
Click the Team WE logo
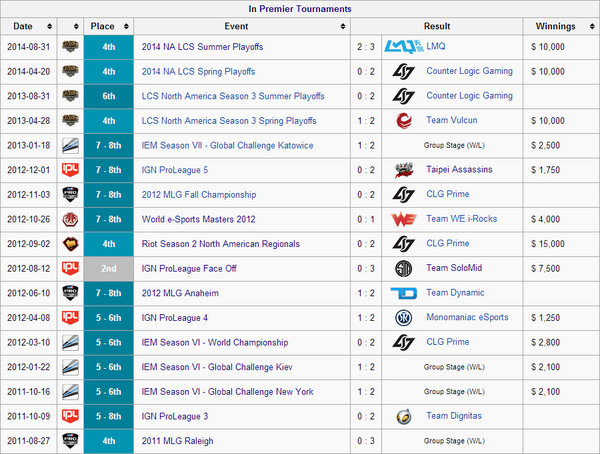click(x=404, y=219)
